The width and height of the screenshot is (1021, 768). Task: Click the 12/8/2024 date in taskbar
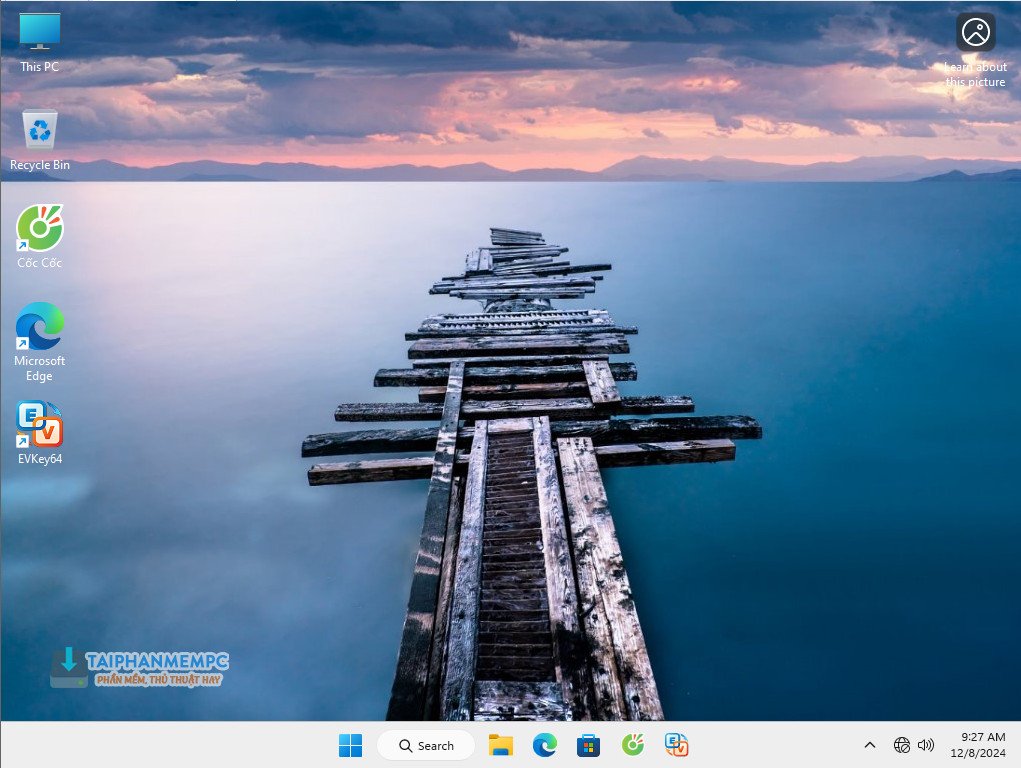976,753
